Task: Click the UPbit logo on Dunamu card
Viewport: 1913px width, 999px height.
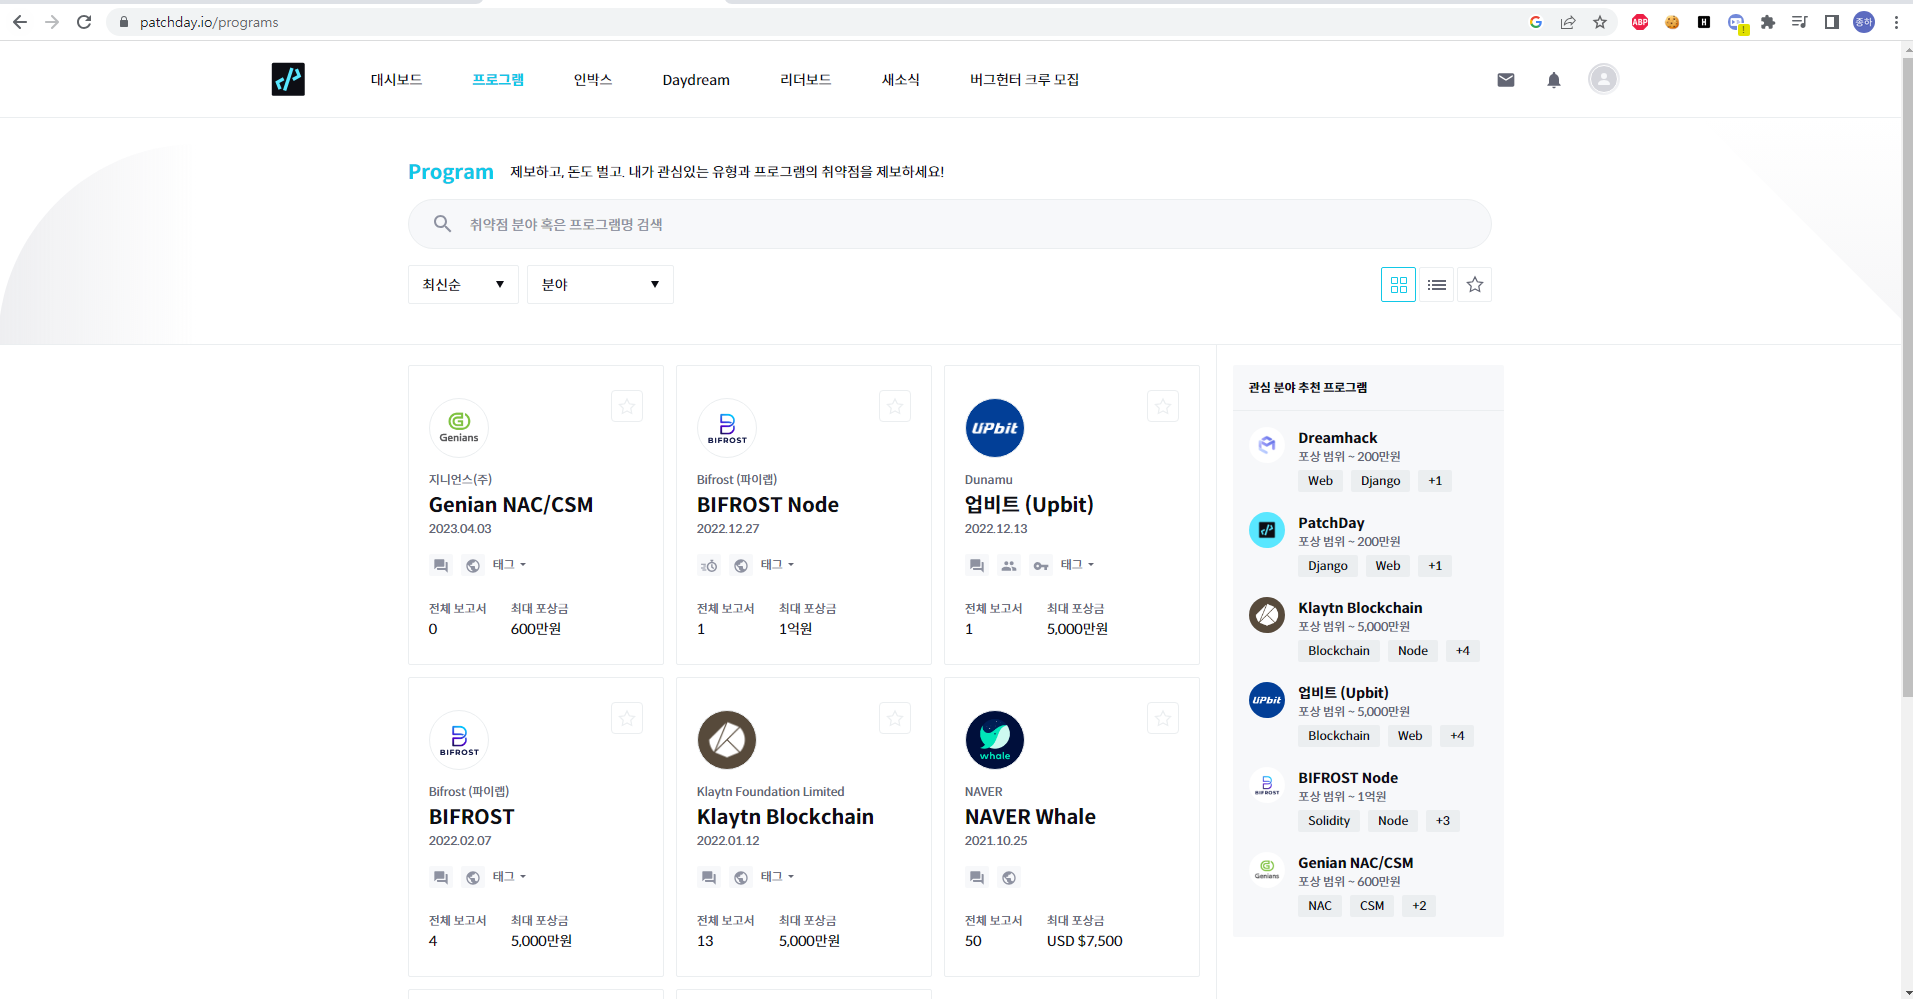Action: (x=995, y=428)
